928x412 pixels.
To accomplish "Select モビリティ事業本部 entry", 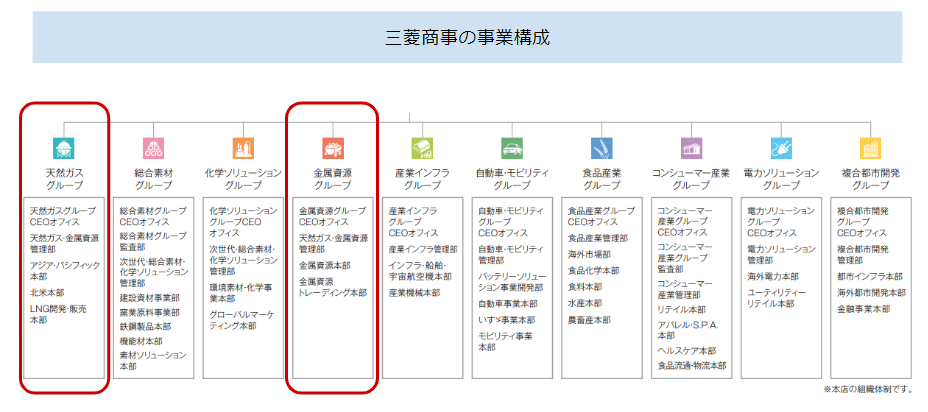I will 505,342.
